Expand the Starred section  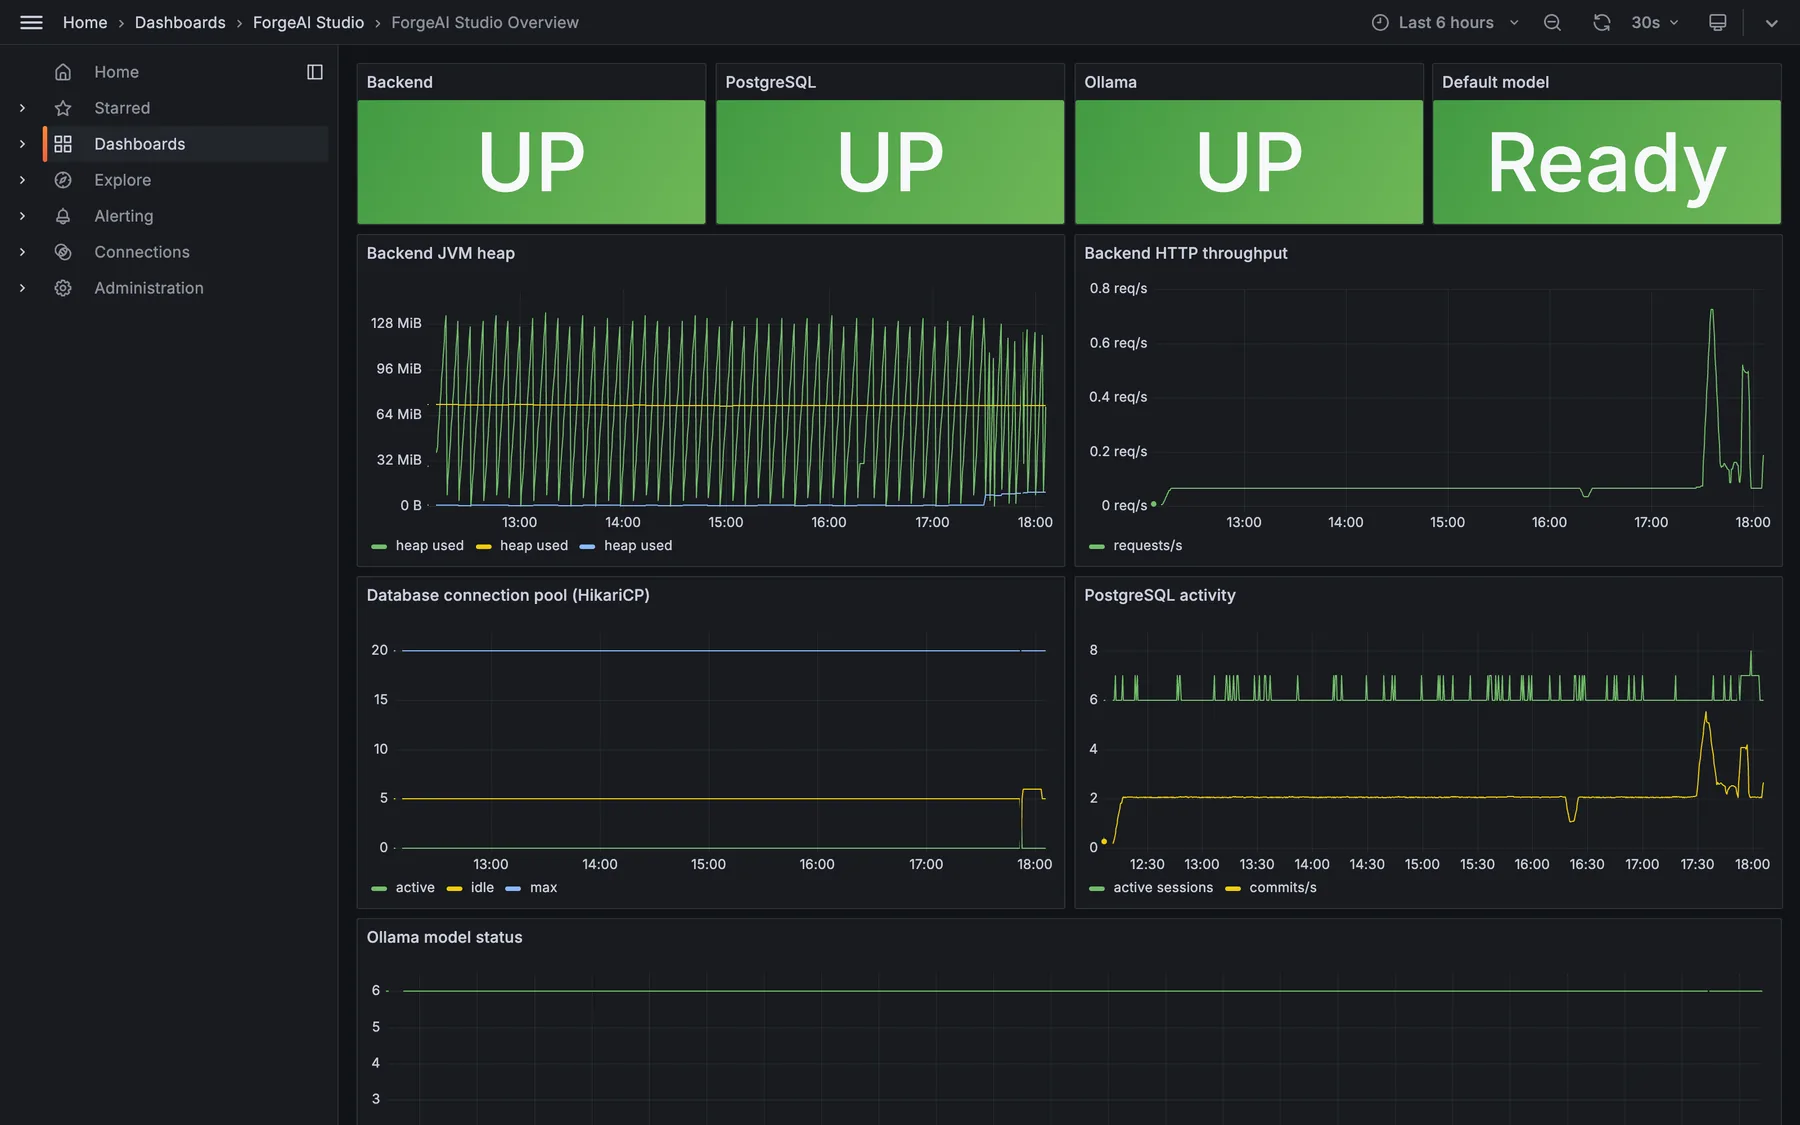[22, 108]
